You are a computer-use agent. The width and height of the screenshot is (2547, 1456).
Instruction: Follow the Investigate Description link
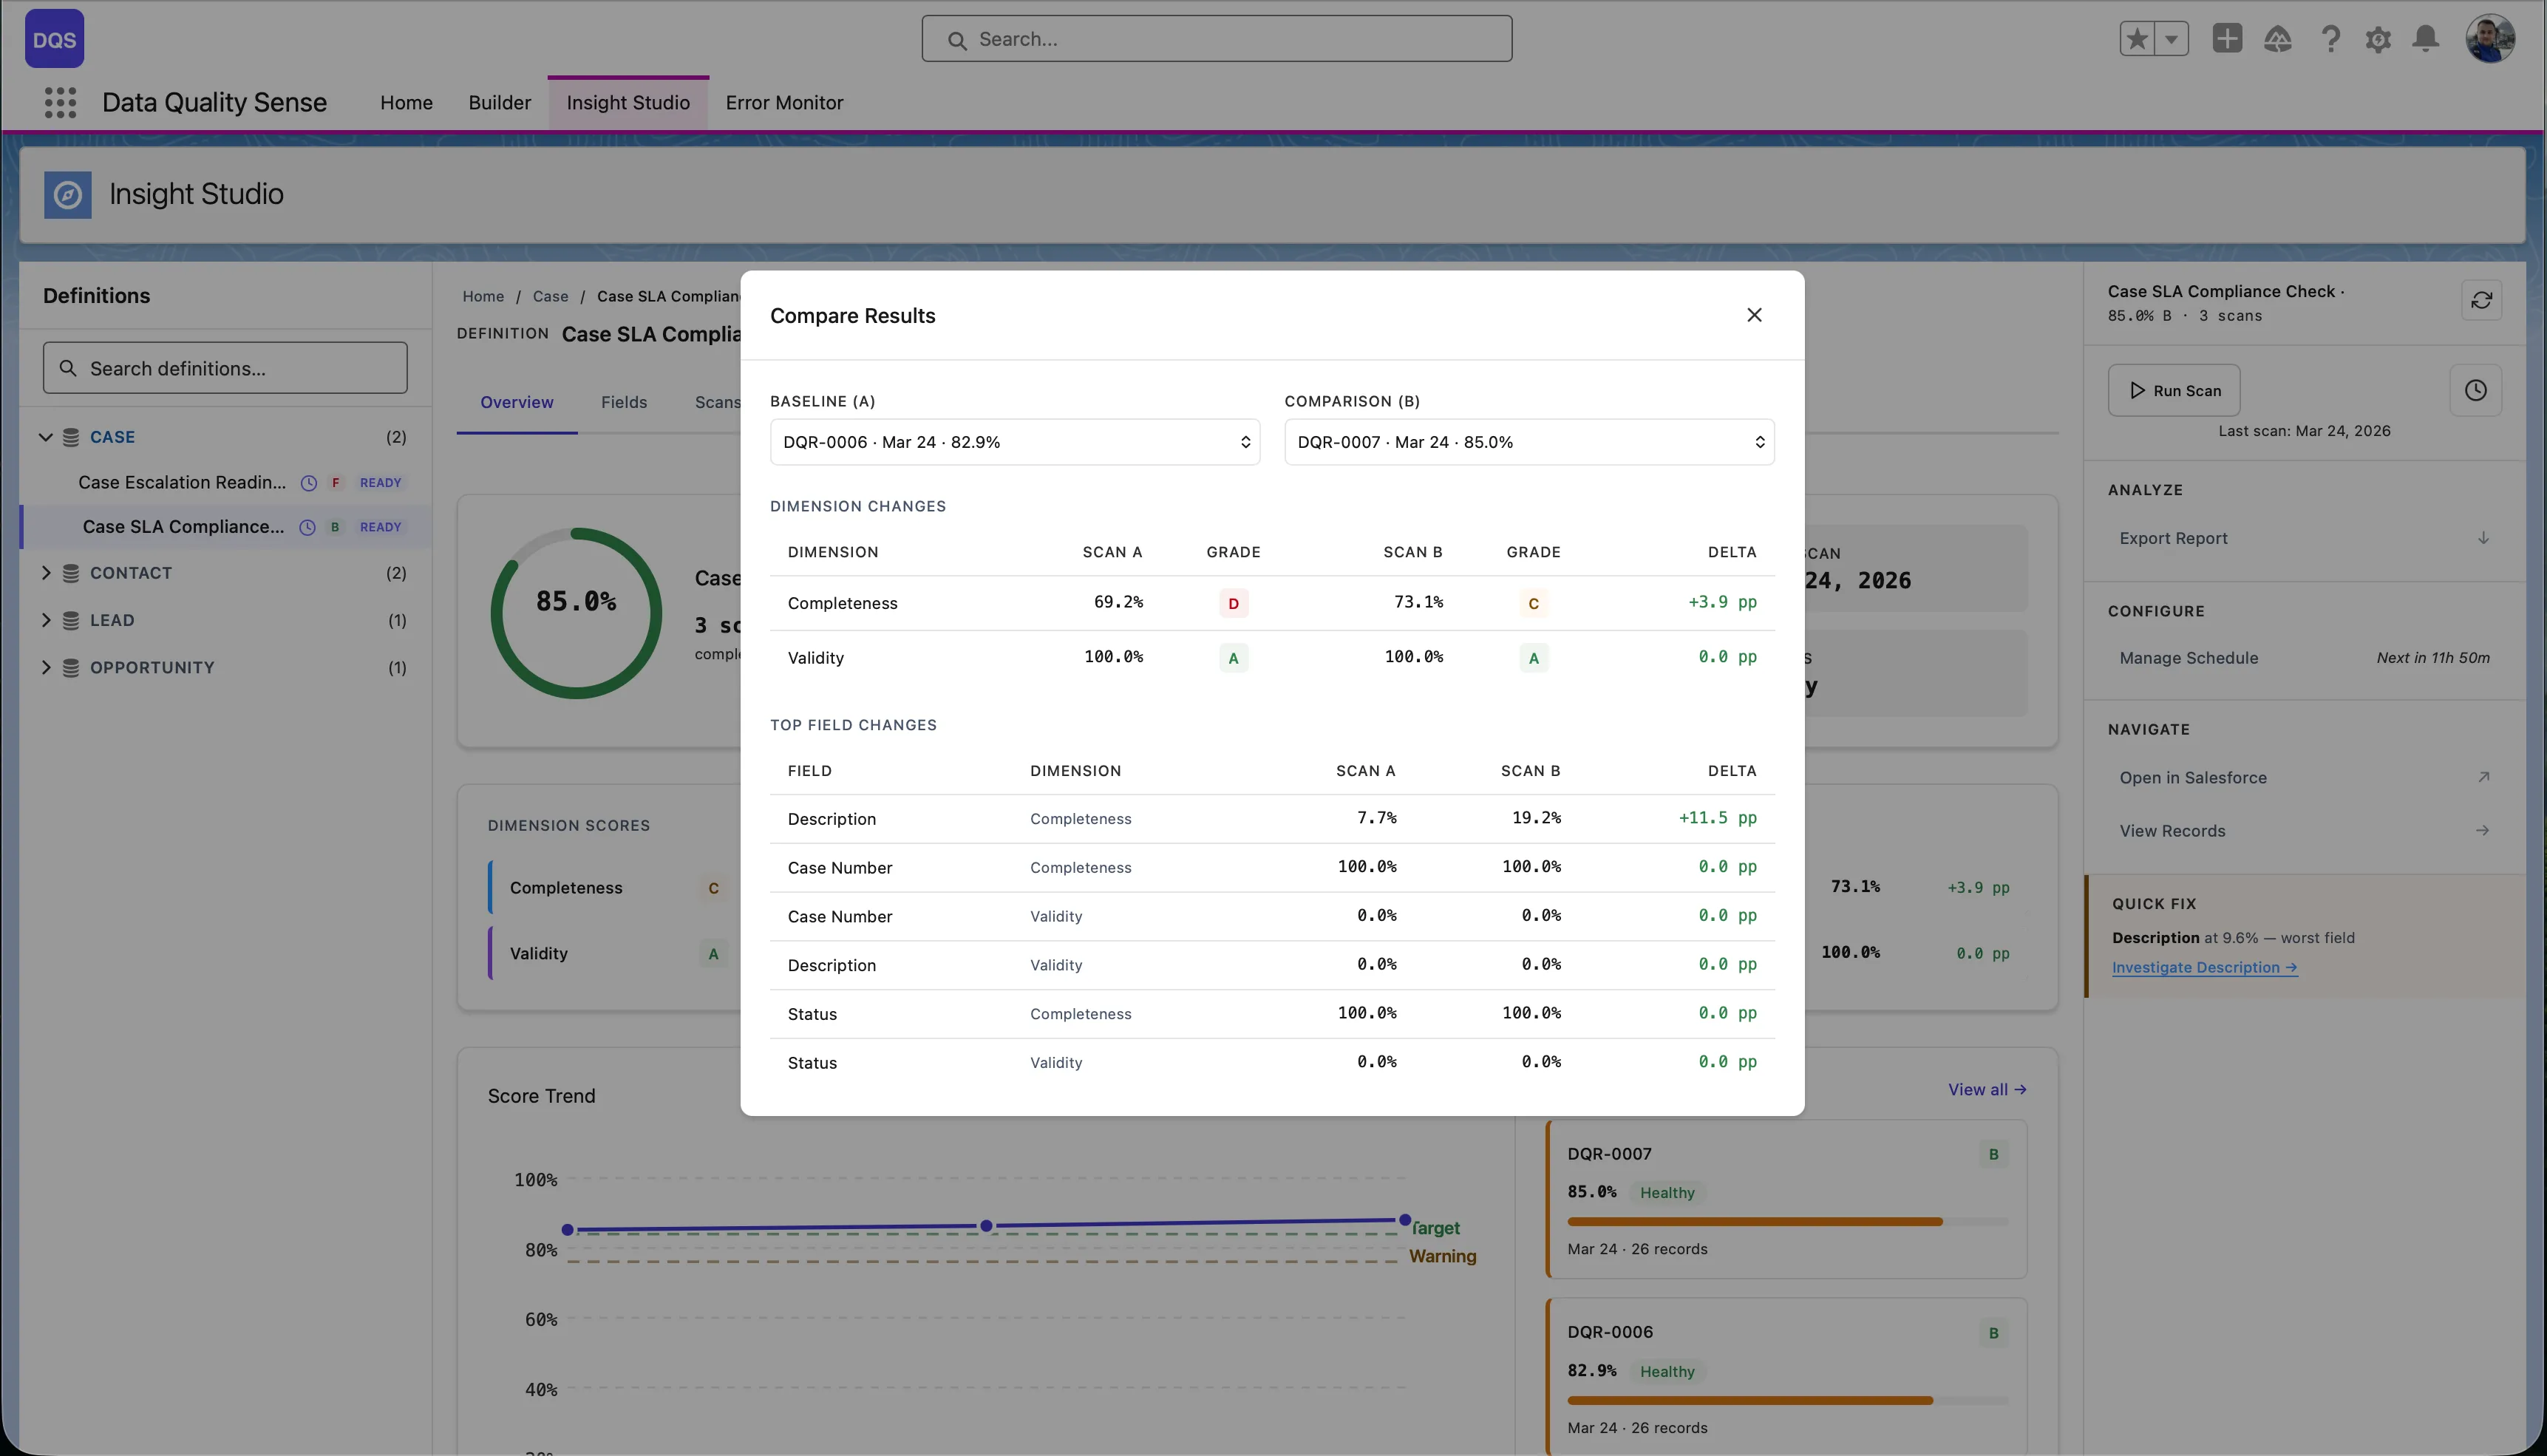click(x=2204, y=967)
